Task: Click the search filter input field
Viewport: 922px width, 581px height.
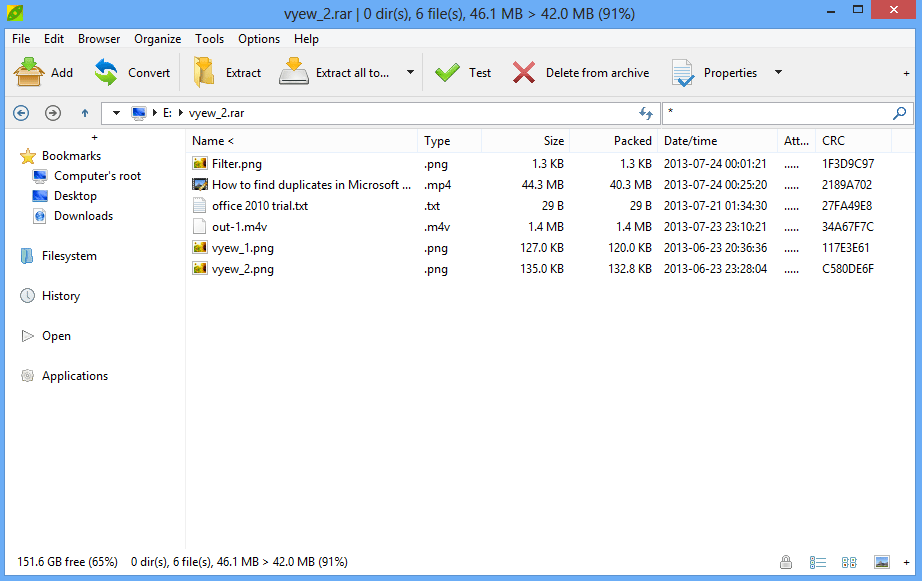Action: click(778, 113)
